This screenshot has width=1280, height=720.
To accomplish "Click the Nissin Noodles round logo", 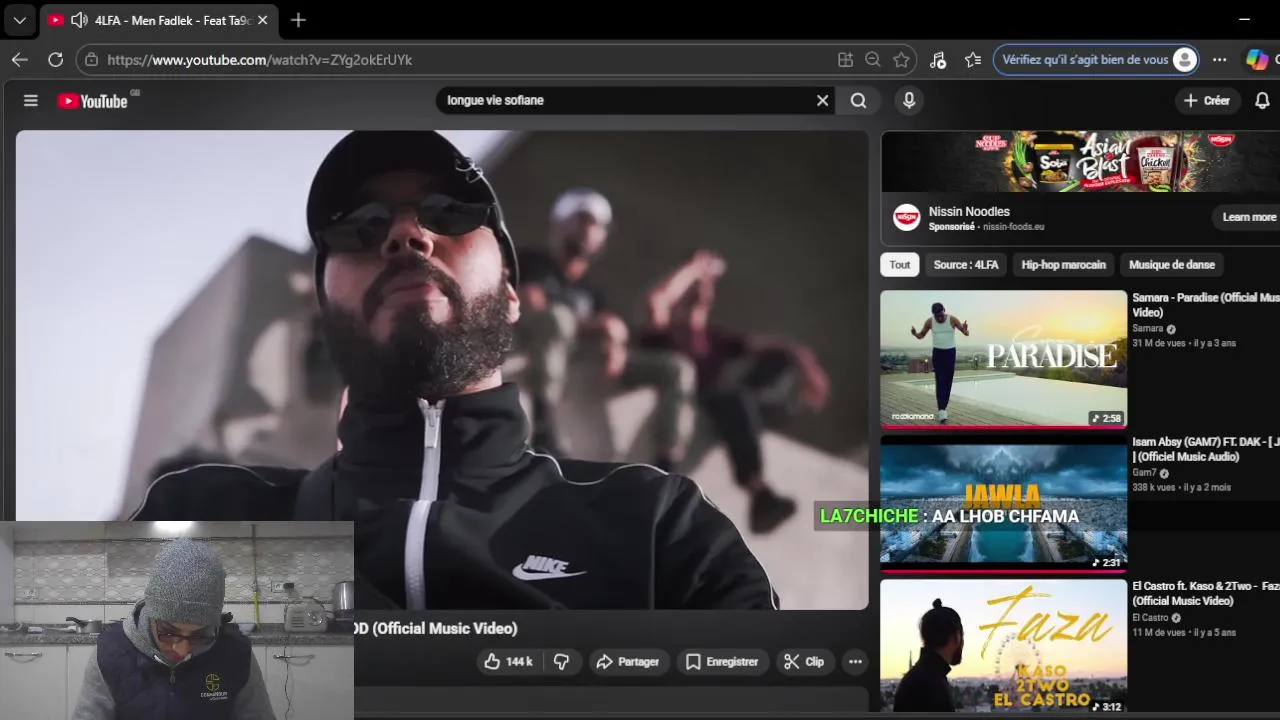I will point(906,217).
